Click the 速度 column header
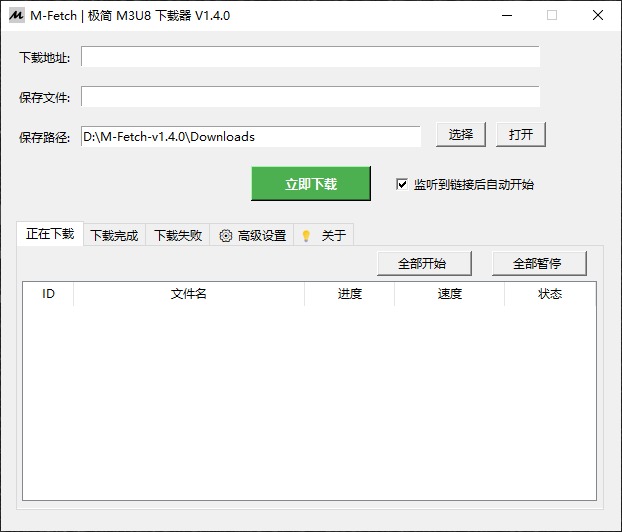This screenshot has height=532, width=622. pos(449,294)
